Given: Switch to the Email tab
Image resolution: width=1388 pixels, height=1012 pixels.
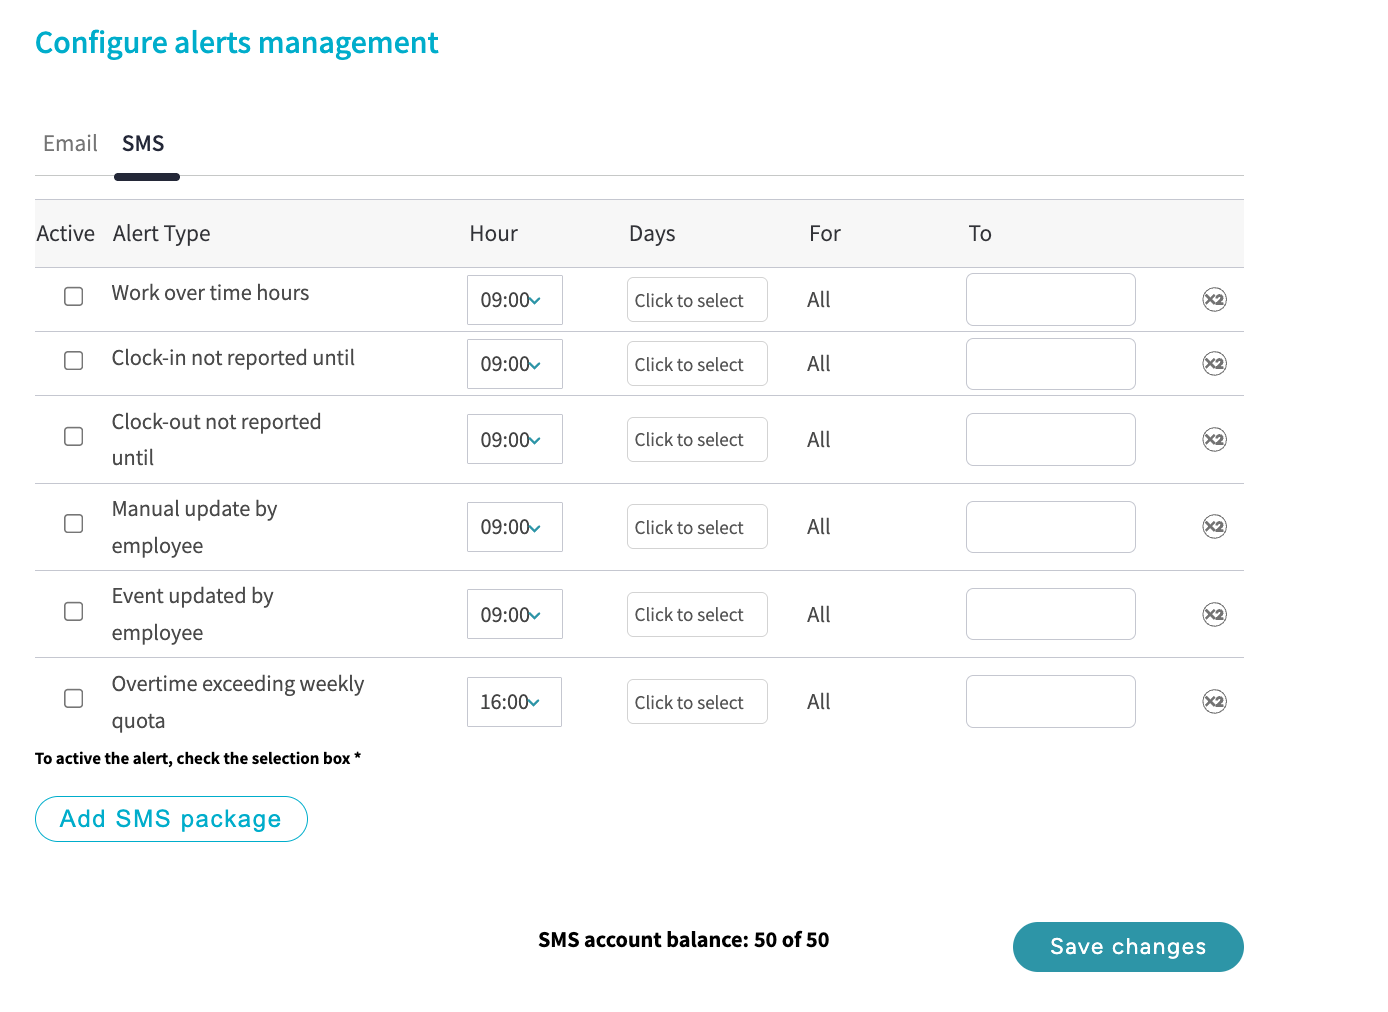Looking at the screenshot, I should pyautogui.click(x=70, y=144).
